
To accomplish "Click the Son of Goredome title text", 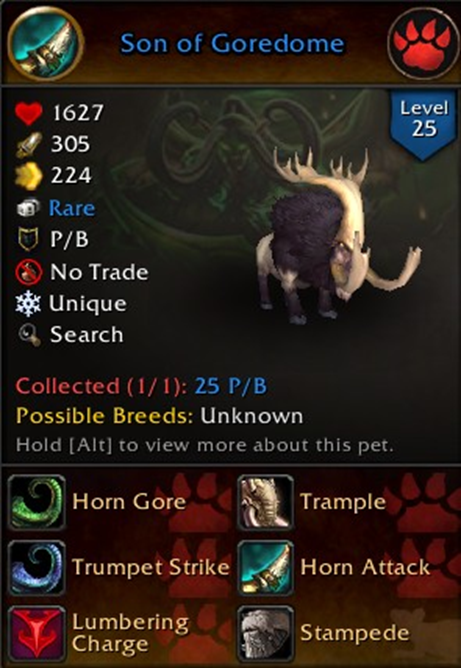I will (232, 44).
